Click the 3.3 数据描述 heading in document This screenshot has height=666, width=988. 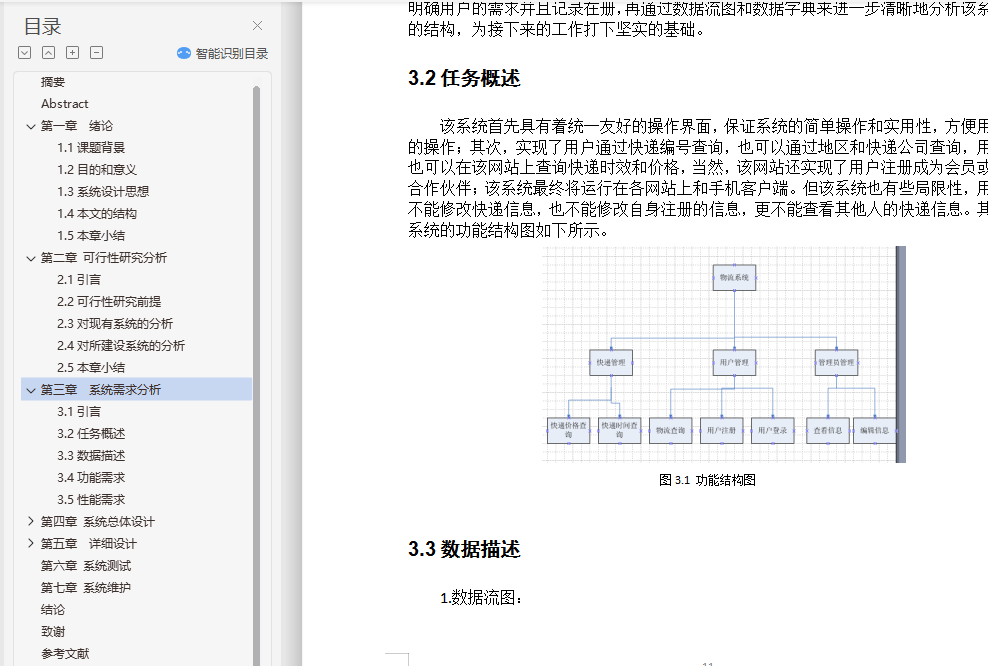464,549
